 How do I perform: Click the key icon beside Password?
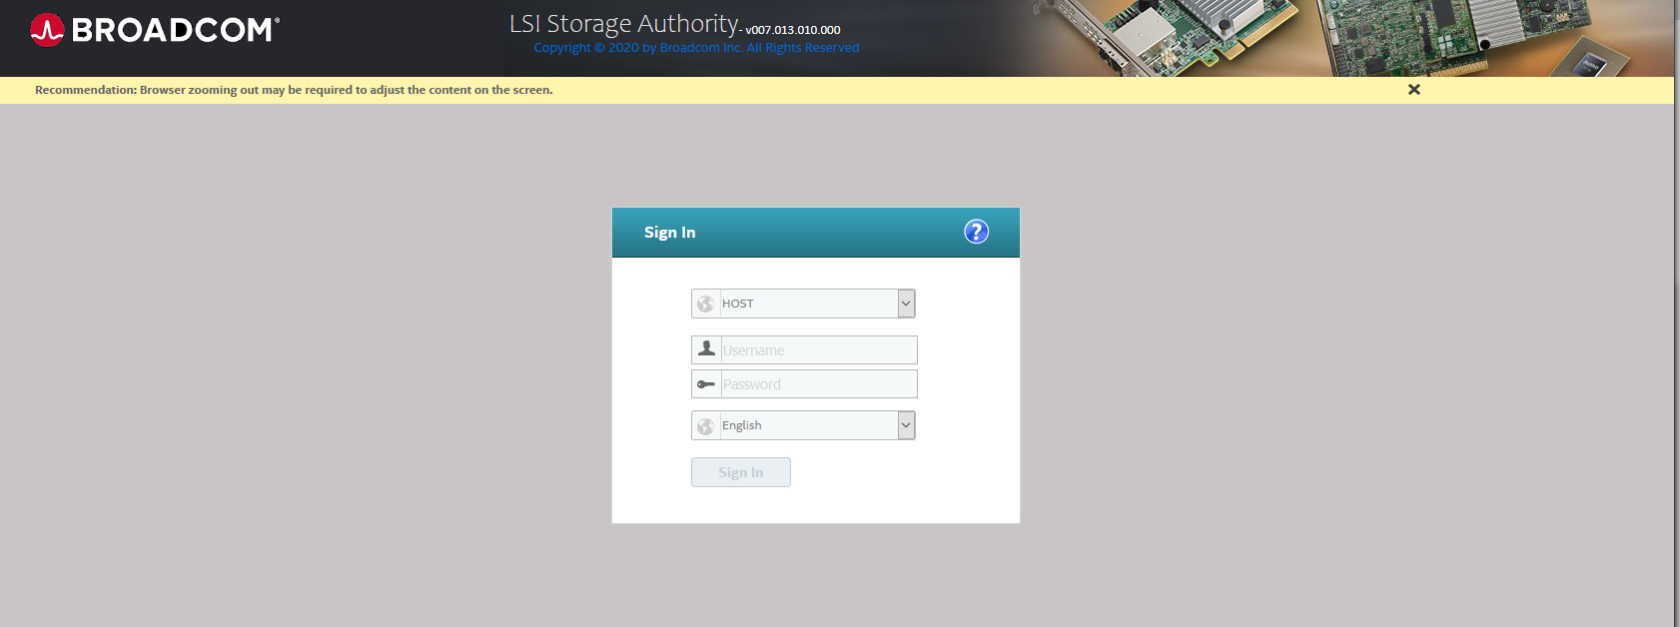(x=706, y=384)
